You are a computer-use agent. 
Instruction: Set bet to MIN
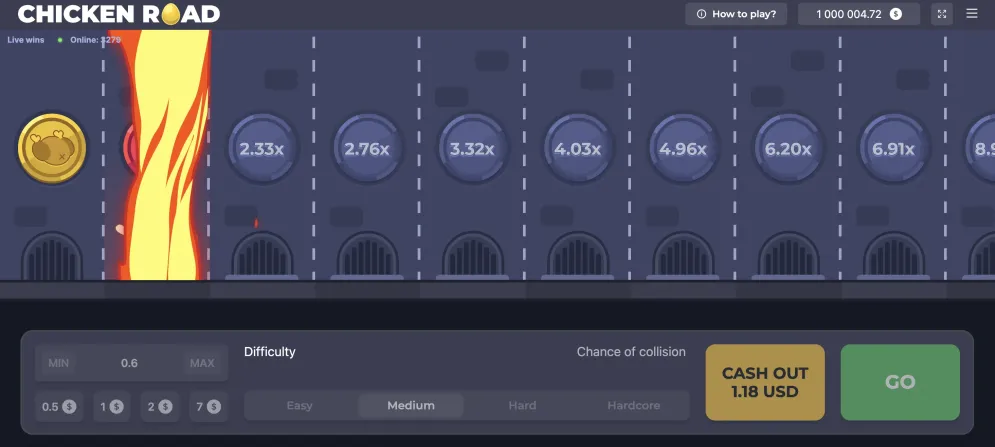[x=58, y=363]
